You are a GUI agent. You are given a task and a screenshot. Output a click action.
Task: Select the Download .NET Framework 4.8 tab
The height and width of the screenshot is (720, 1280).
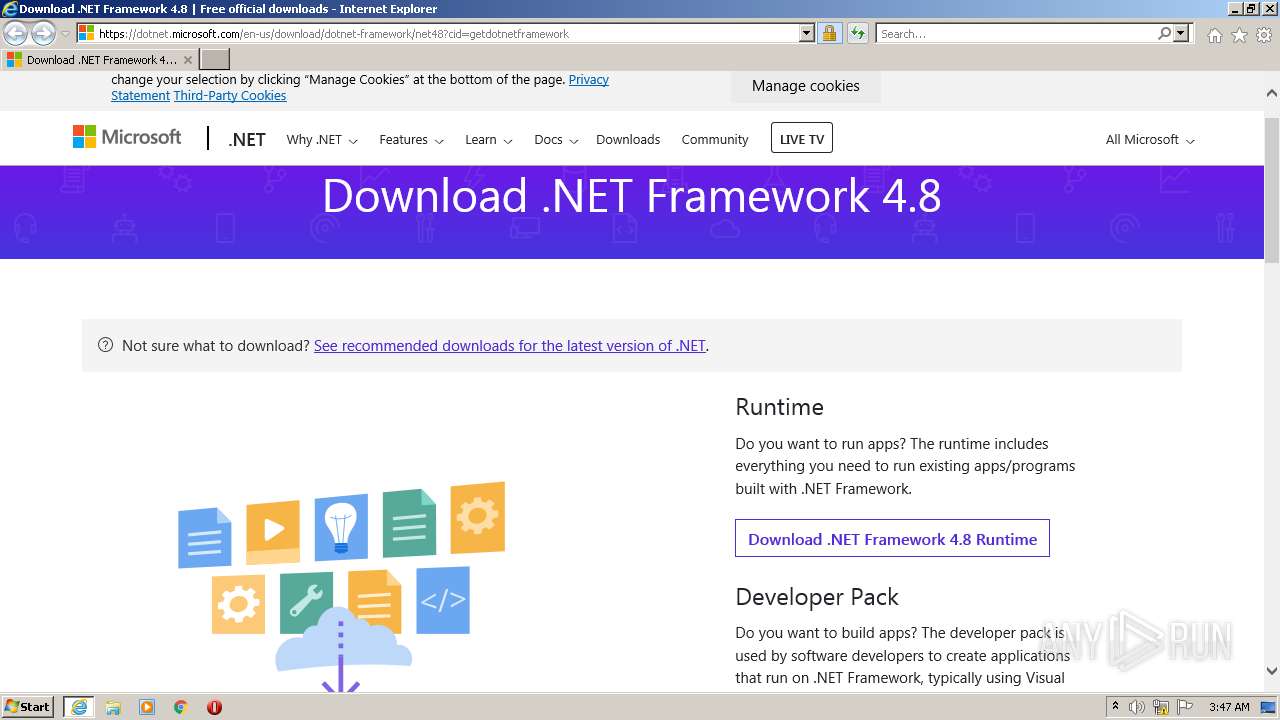coord(100,60)
